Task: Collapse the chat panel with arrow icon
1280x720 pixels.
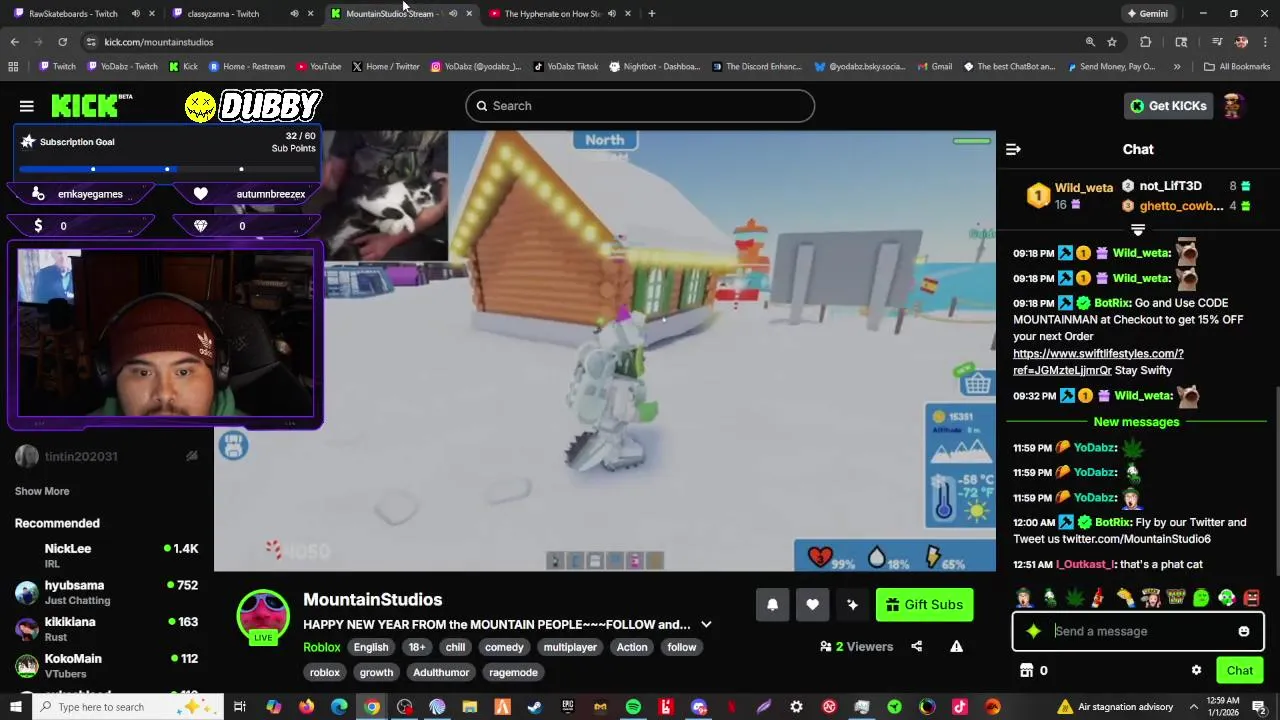Action: click(1013, 149)
